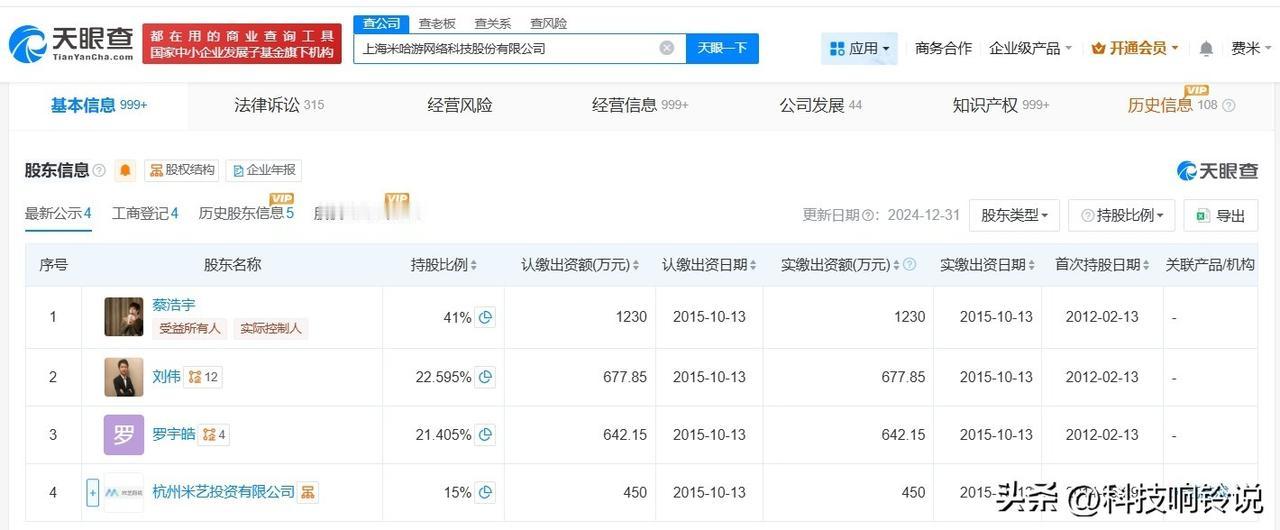Open the chart icon beside 15%
This screenshot has height=530, width=1280.
pos(485,492)
